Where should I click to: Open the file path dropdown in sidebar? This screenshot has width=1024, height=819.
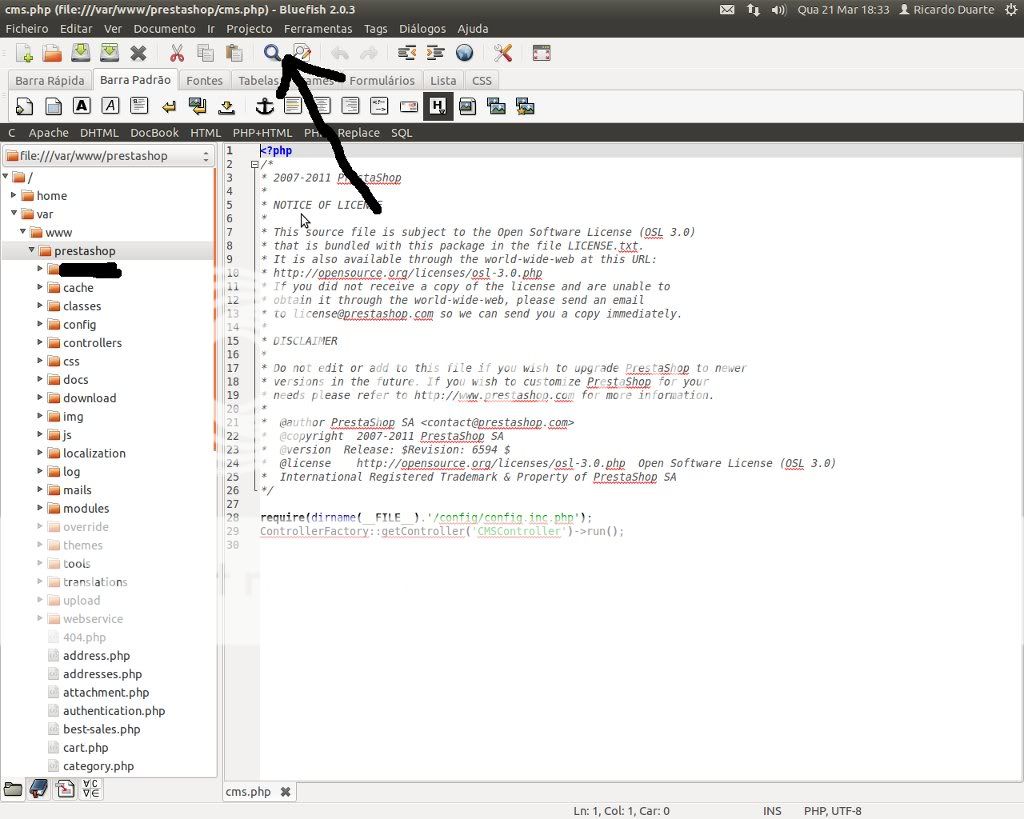[x=206, y=156]
